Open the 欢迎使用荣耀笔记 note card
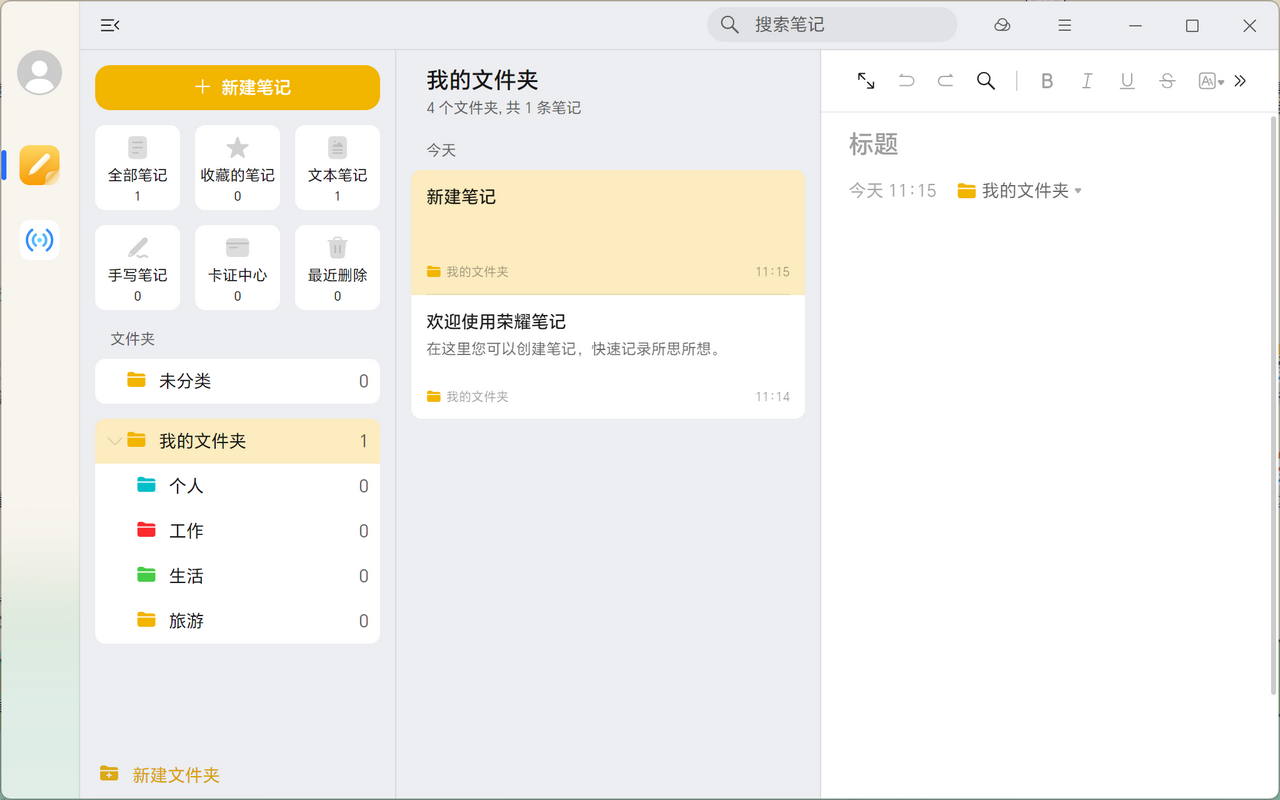1280x800 pixels. click(608, 357)
